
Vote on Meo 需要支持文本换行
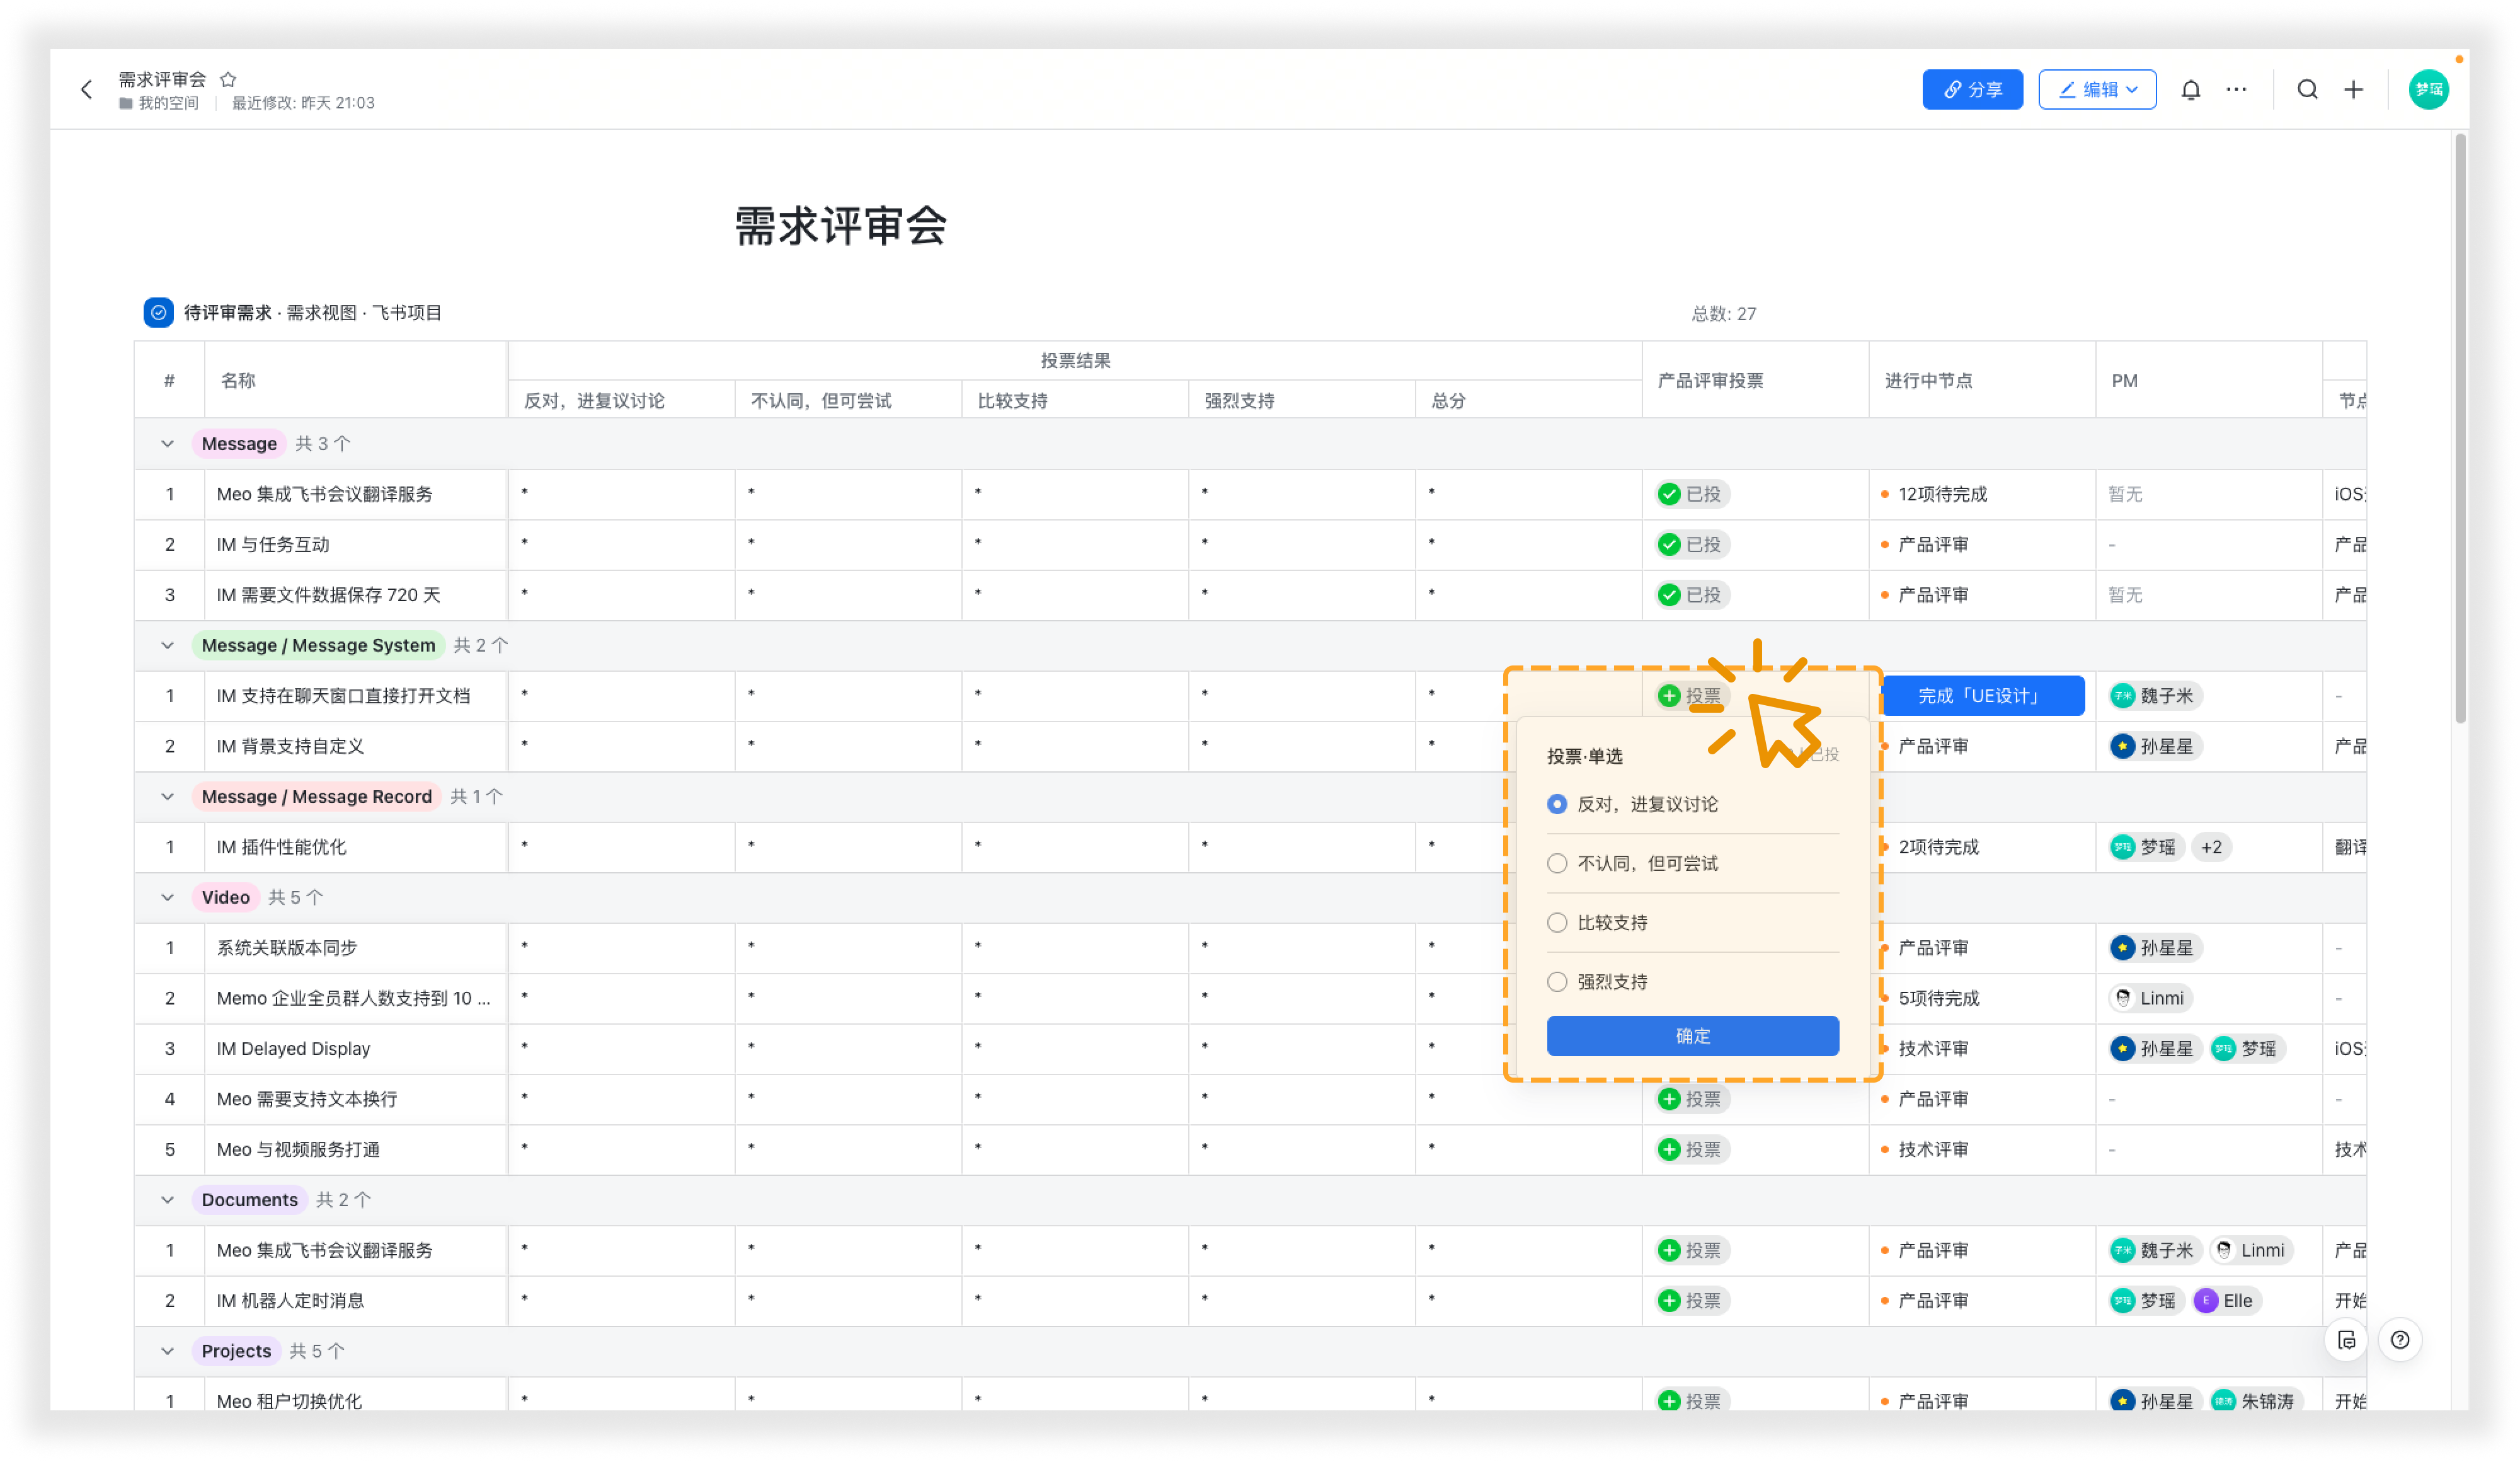[1692, 1099]
